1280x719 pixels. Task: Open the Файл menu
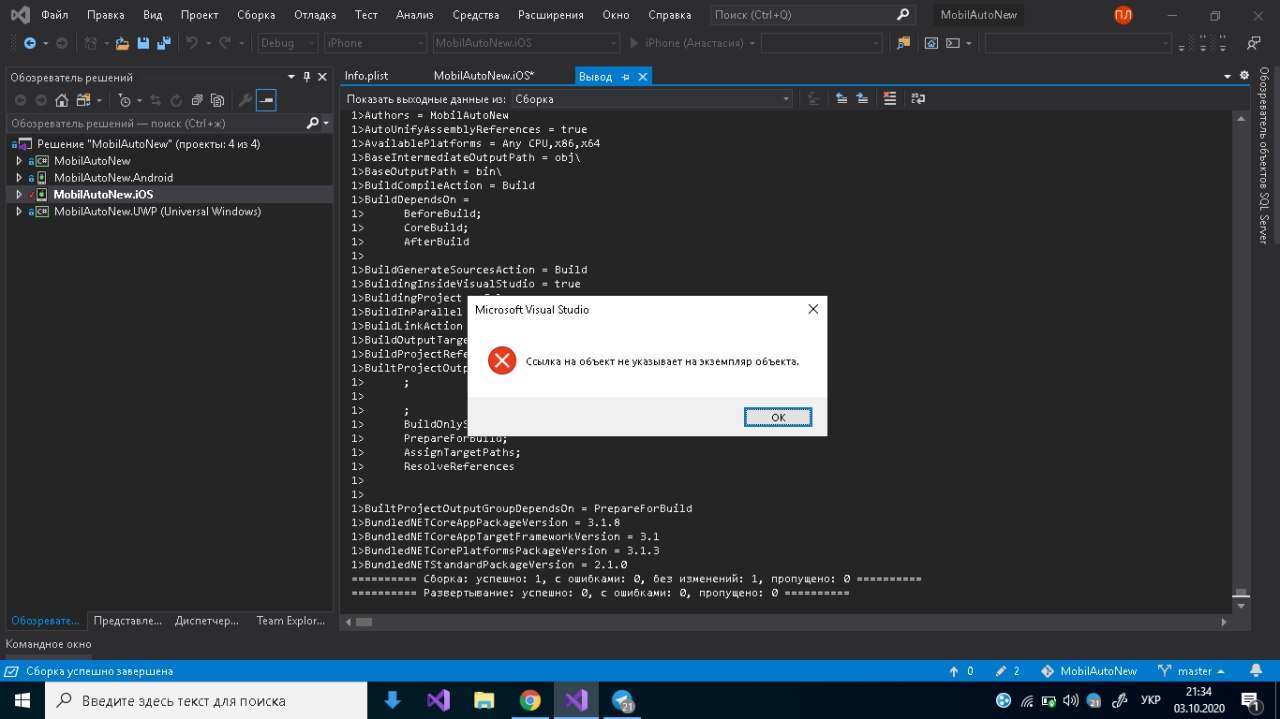coord(54,15)
